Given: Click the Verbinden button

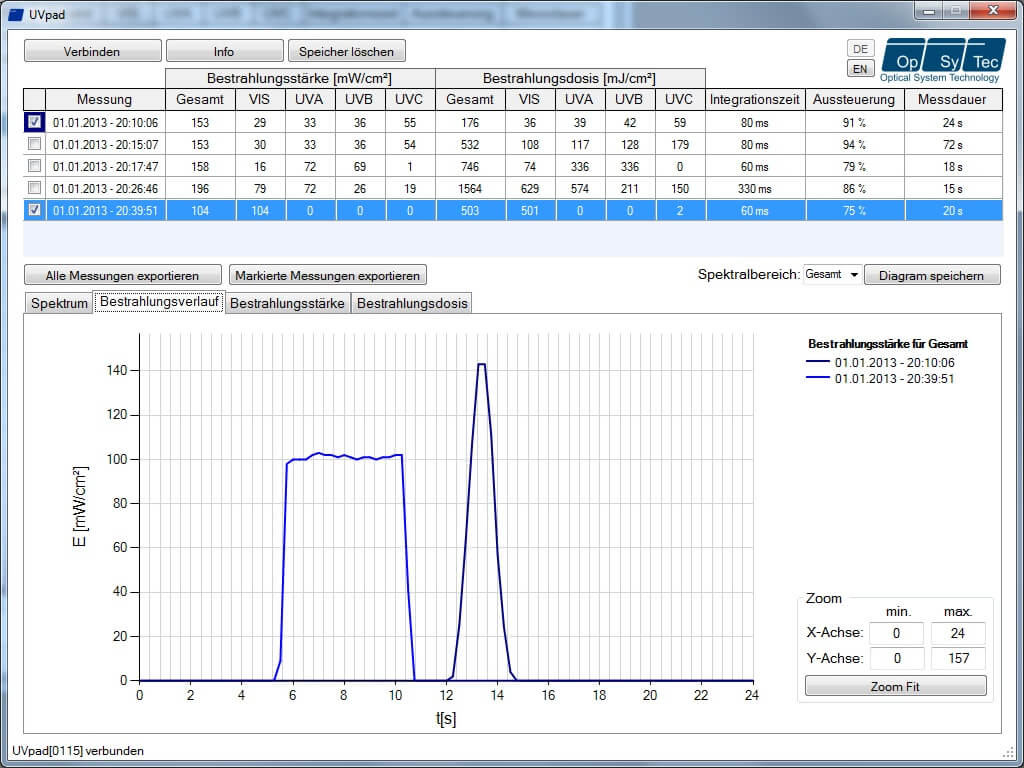Looking at the screenshot, I should [92, 49].
